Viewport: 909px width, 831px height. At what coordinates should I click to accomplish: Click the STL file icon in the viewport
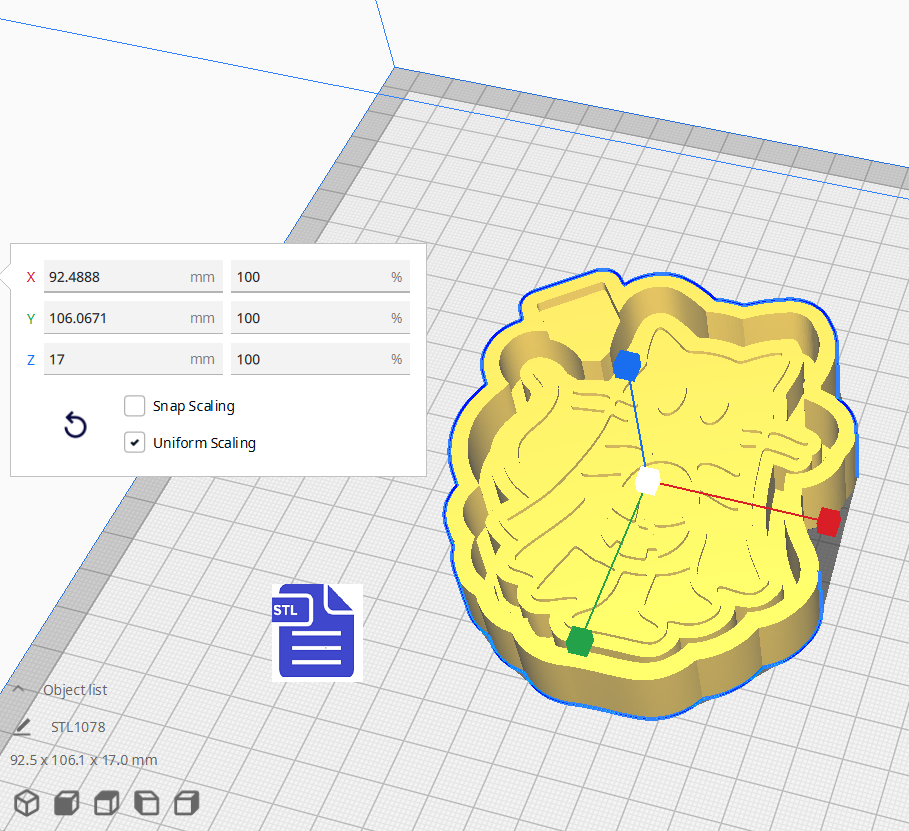[317, 632]
